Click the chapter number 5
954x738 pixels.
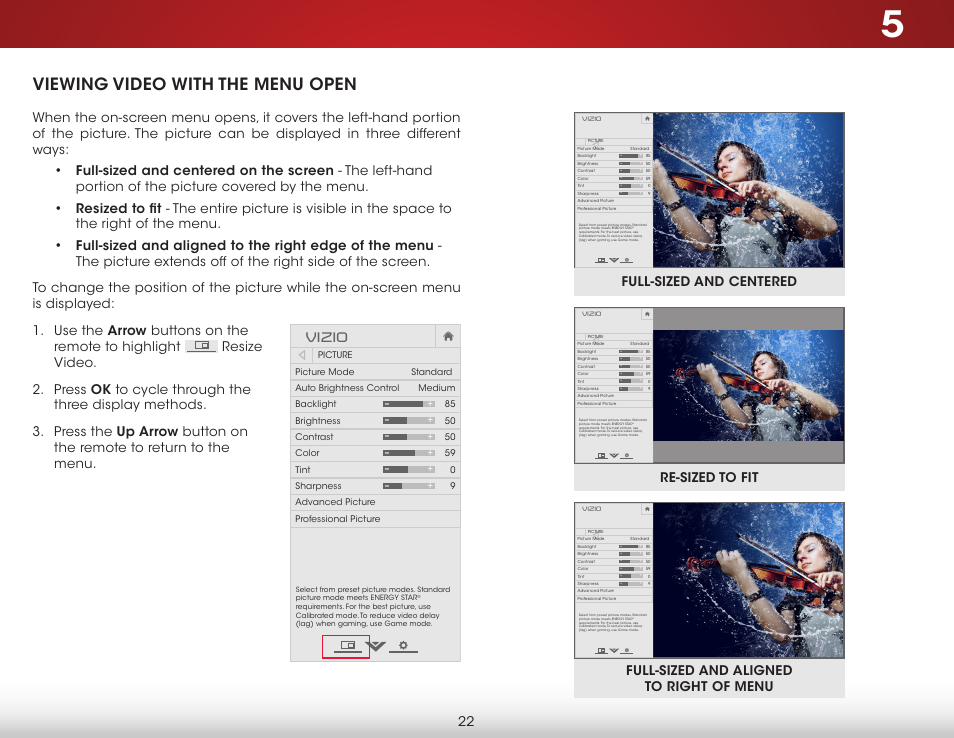(892, 24)
